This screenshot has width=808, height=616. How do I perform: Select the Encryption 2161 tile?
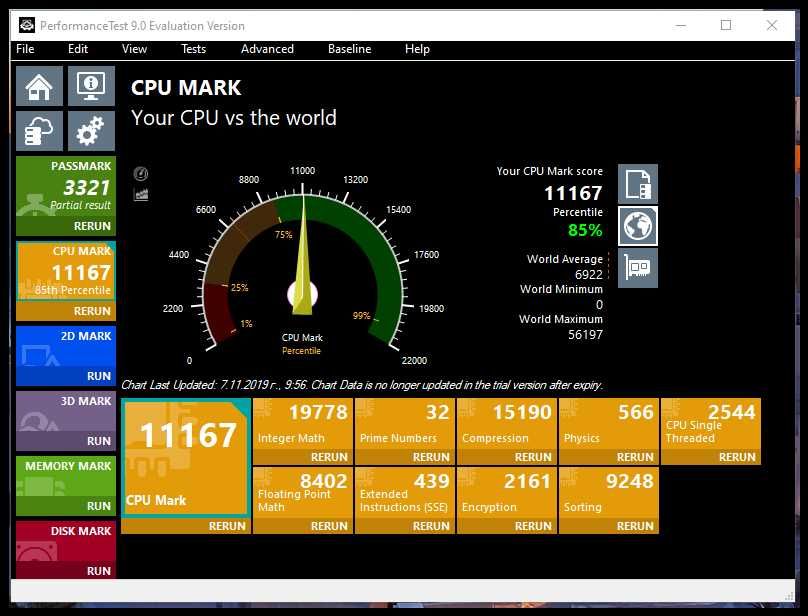pos(507,493)
